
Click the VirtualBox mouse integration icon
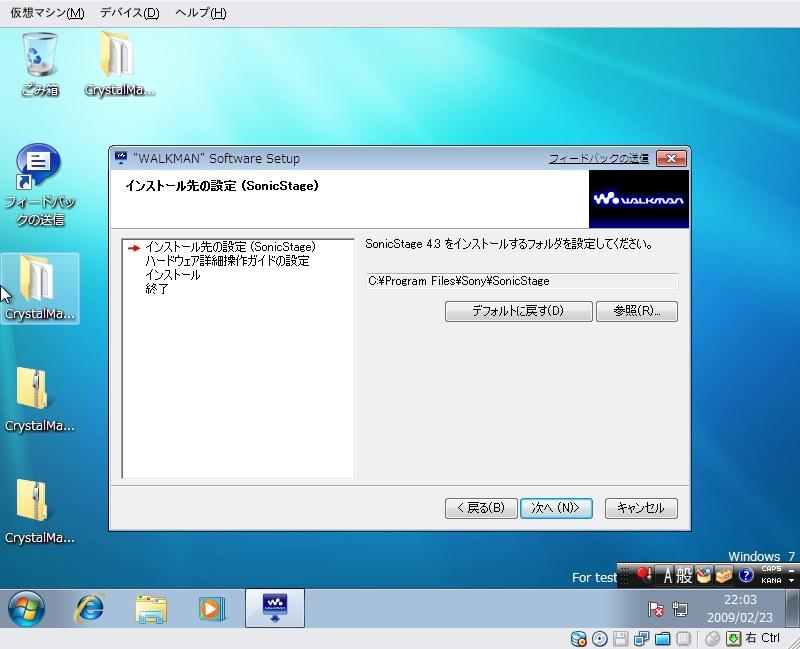click(713, 639)
